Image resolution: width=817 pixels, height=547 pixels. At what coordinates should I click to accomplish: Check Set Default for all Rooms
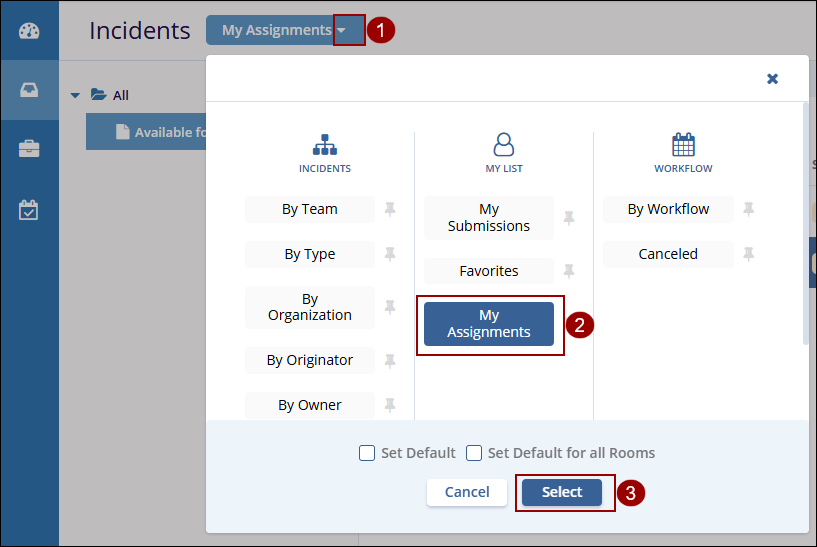(x=474, y=453)
